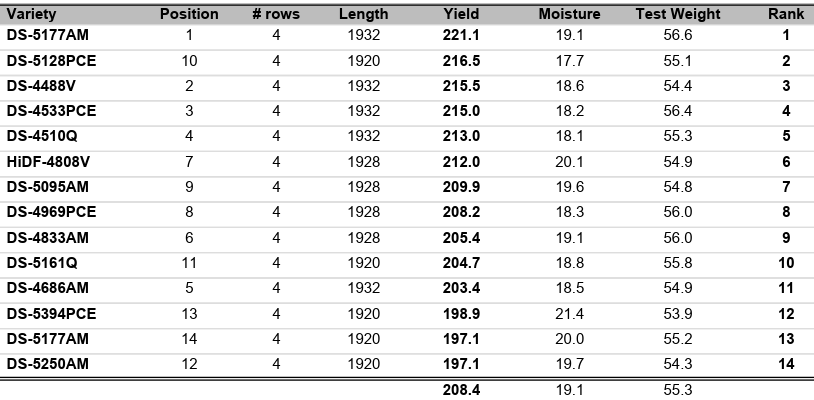
Task: Click the yield value 221.5
Action: pyautogui.click(x=461, y=35)
